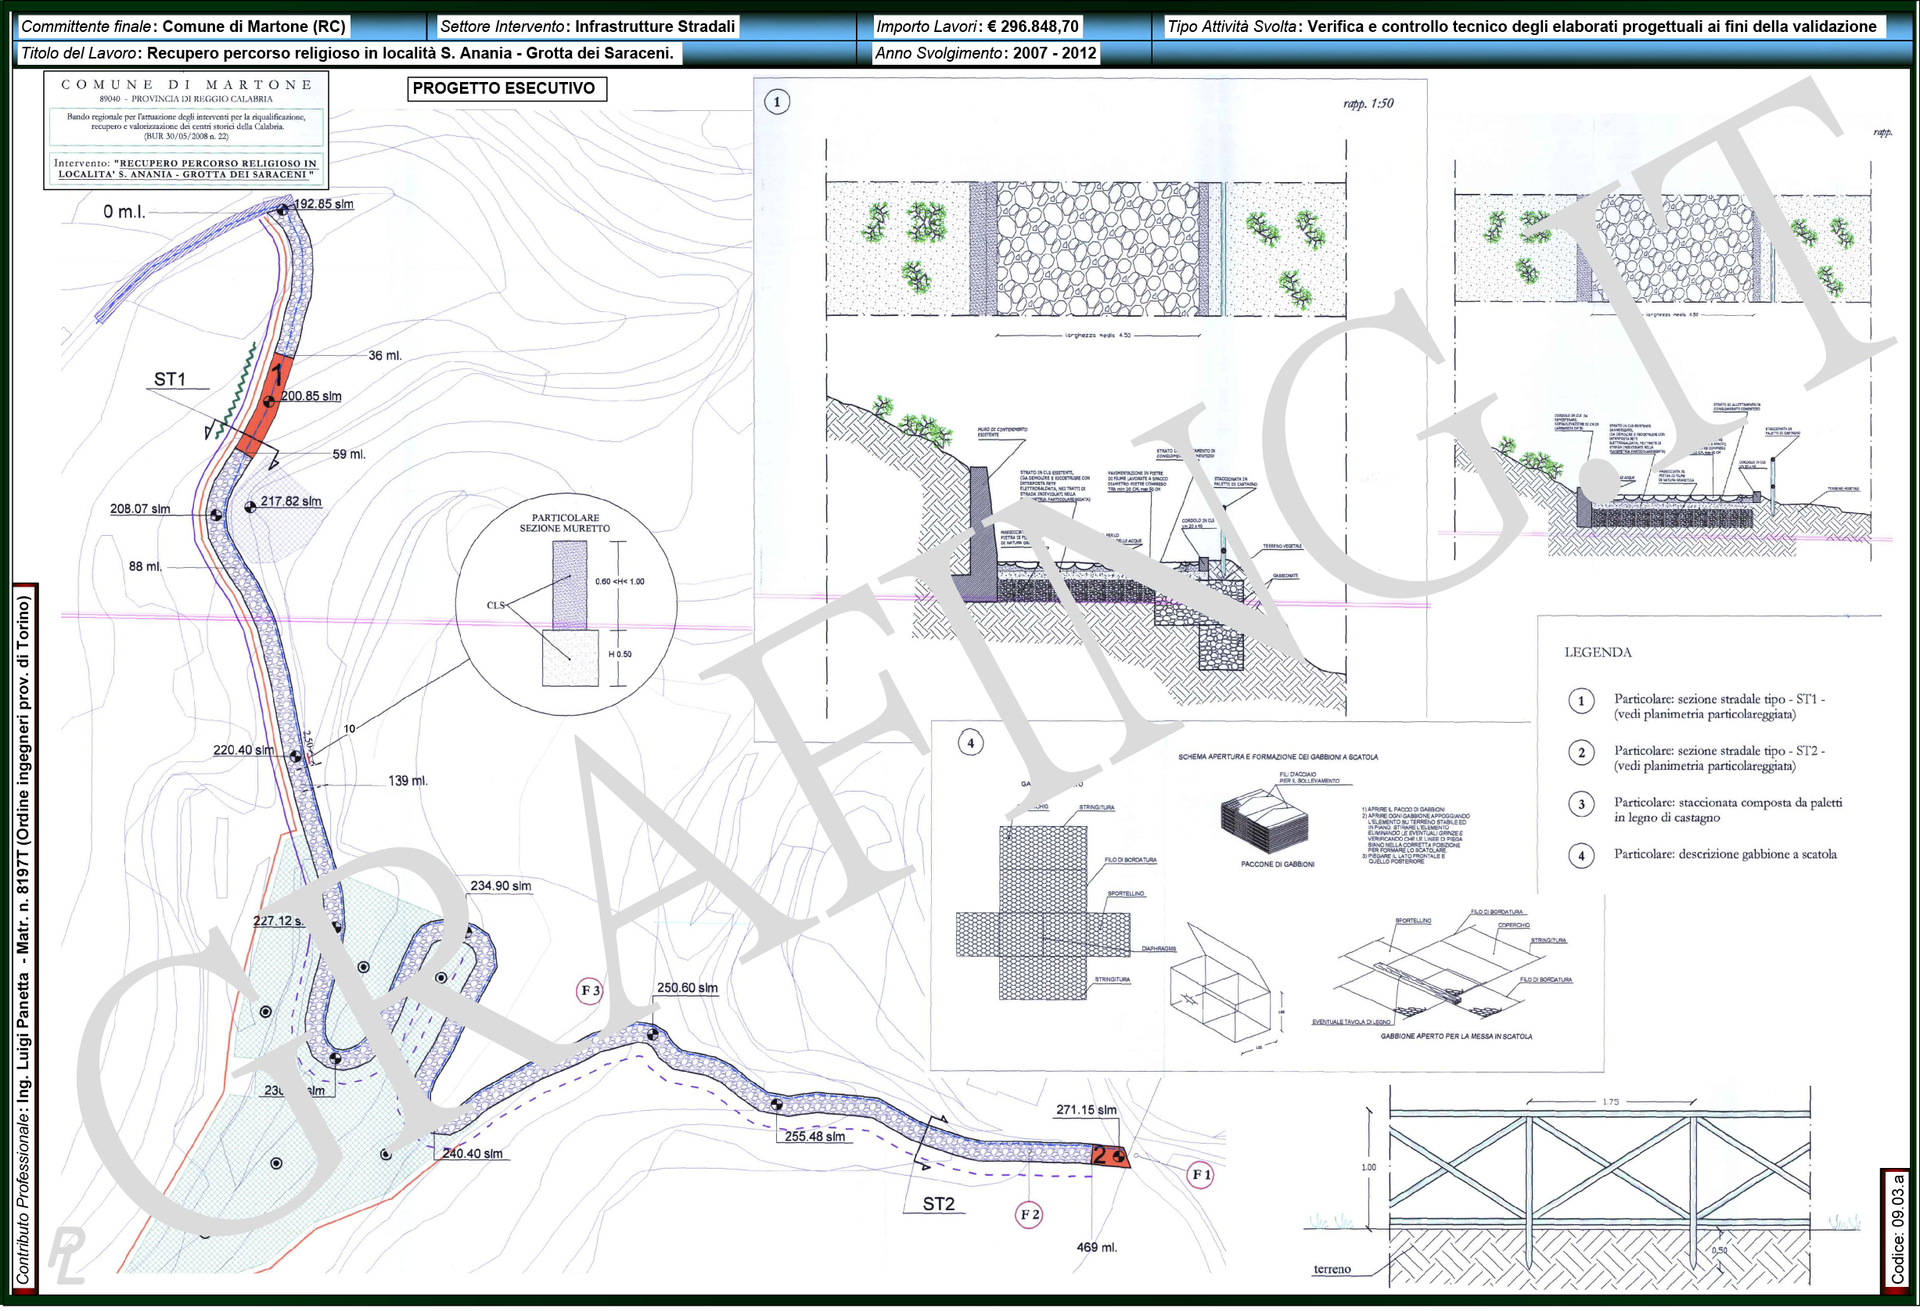Click the PACCONE DI GABBIONI illustration
Viewport: 1920px width, 1311px height.
1265,820
